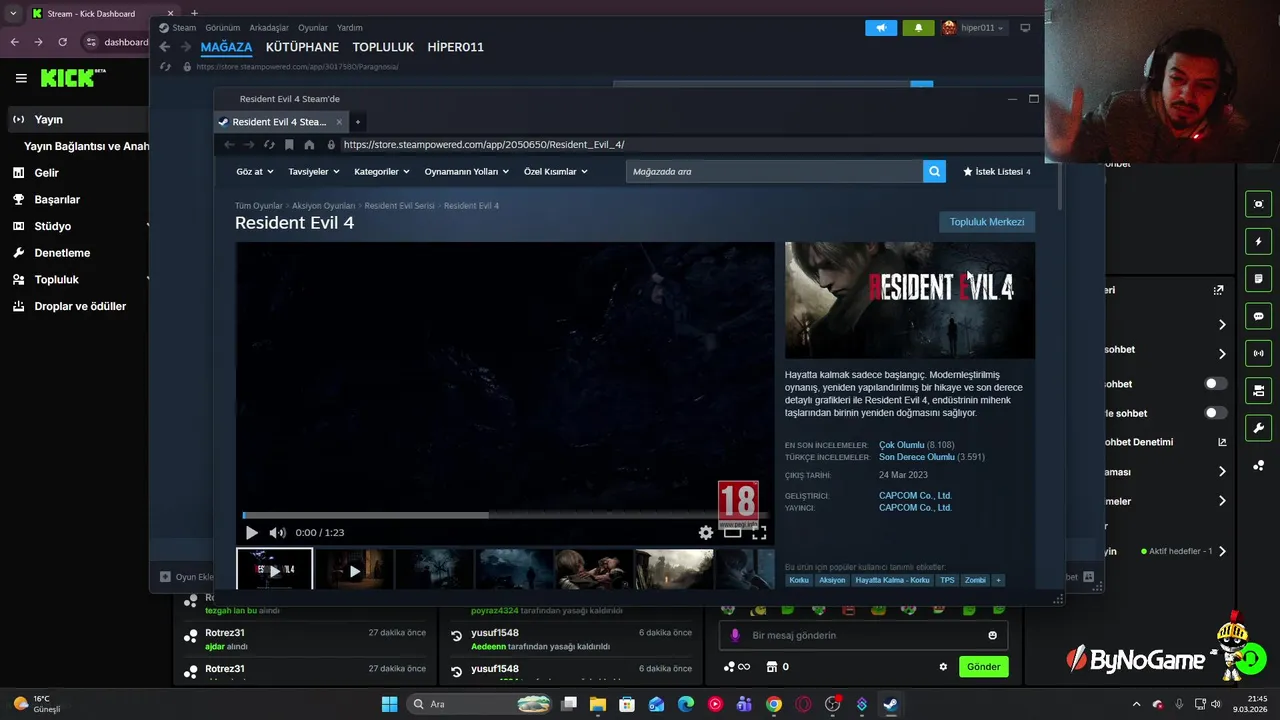
Task: Open the HİPER011 profile tab
Action: pyautogui.click(x=455, y=47)
